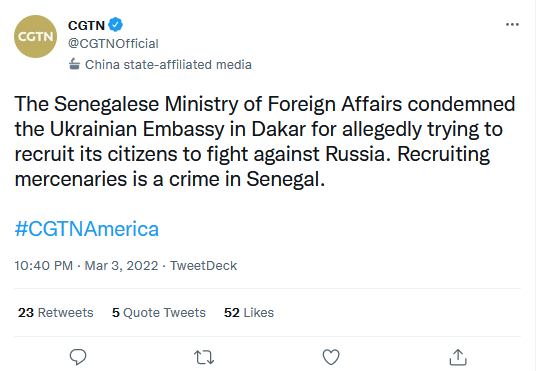Click the blue verified badge
538x371 pixels.
[x=115, y=25]
